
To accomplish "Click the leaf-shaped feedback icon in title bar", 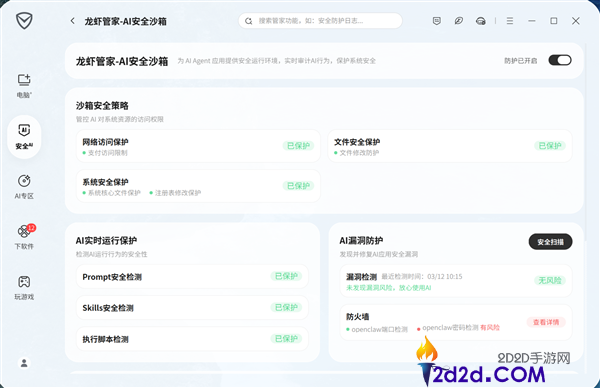I will click(458, 21).
